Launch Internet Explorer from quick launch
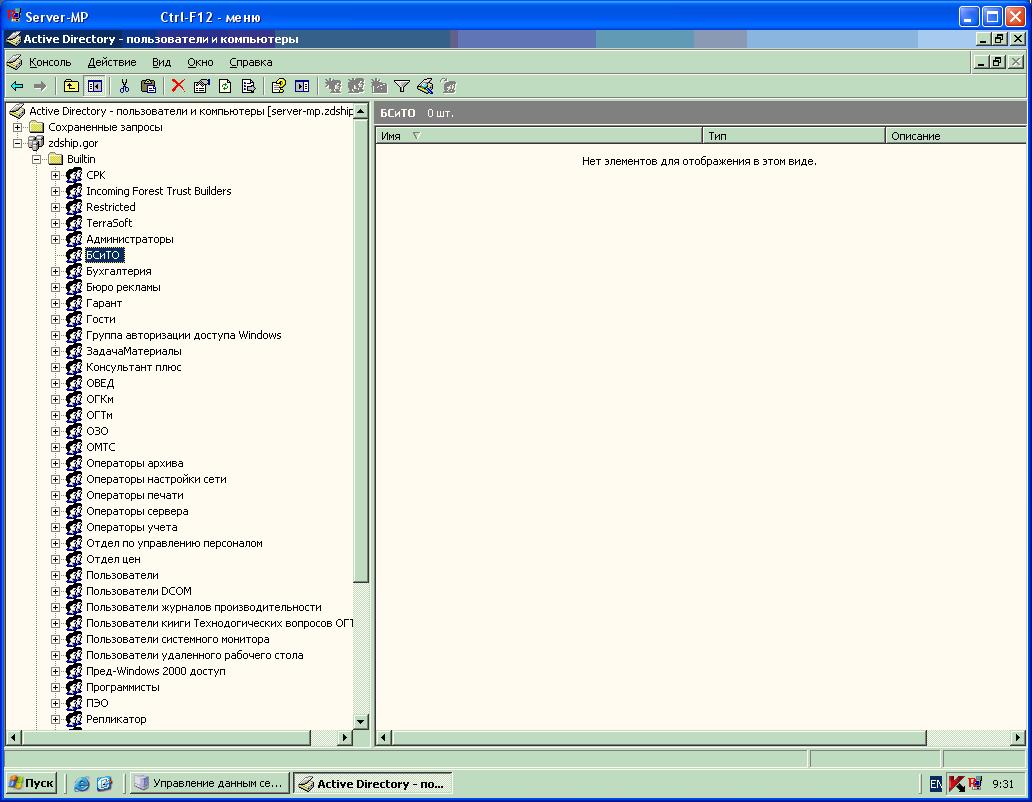The height and width of the screenshot is (802, 1032). point(82,784)
